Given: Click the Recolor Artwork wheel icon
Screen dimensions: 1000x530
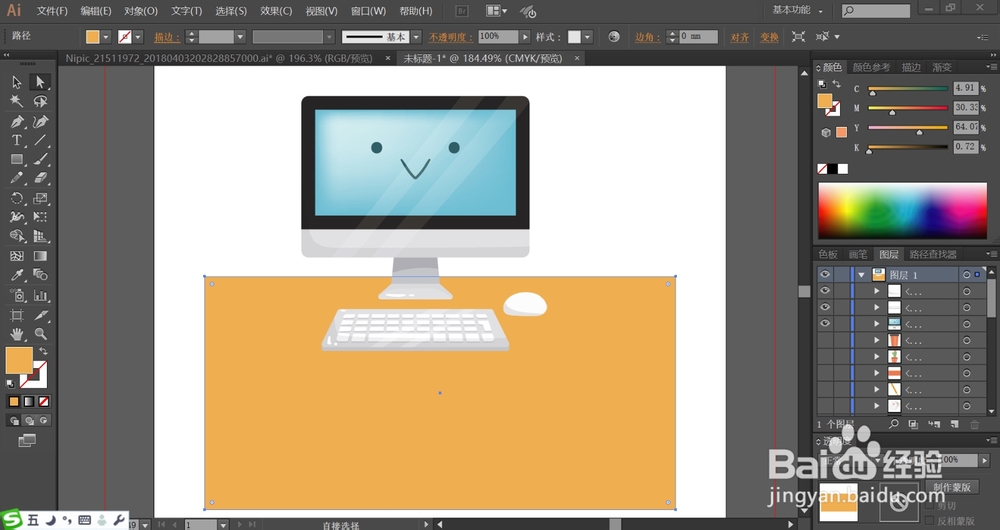Looking at the screenshot, I should pos(614,36).
